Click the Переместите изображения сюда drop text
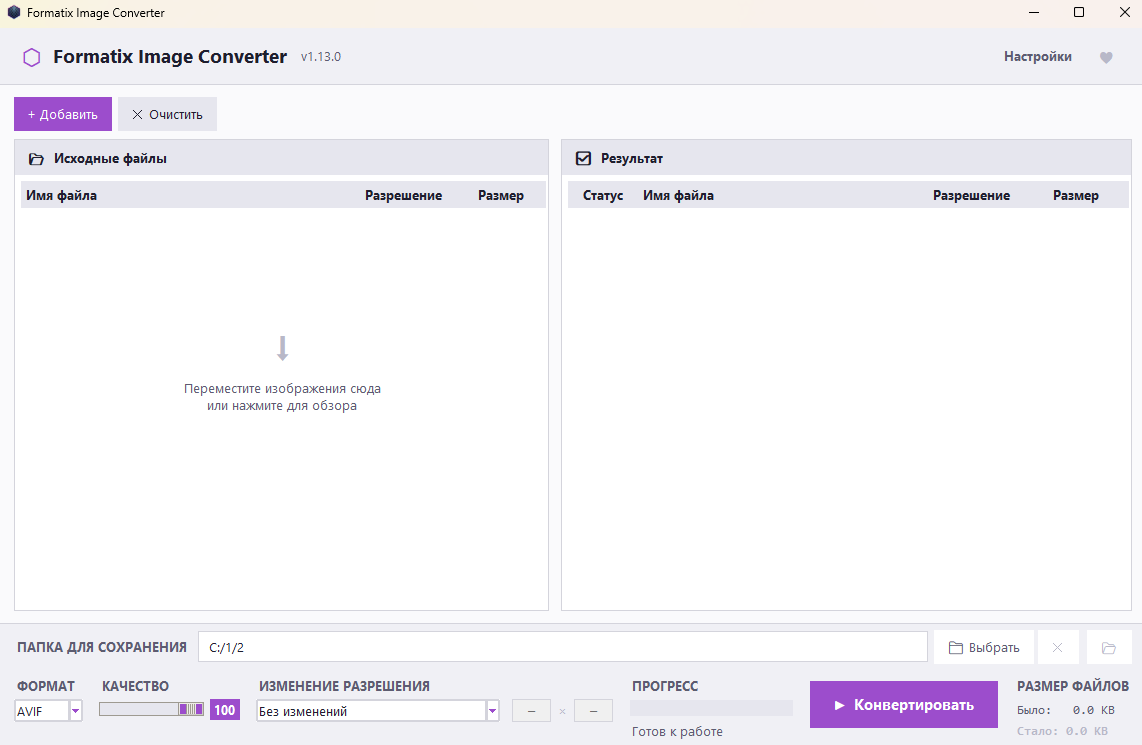The image size is (1142, 745). [x=282, y=397]
